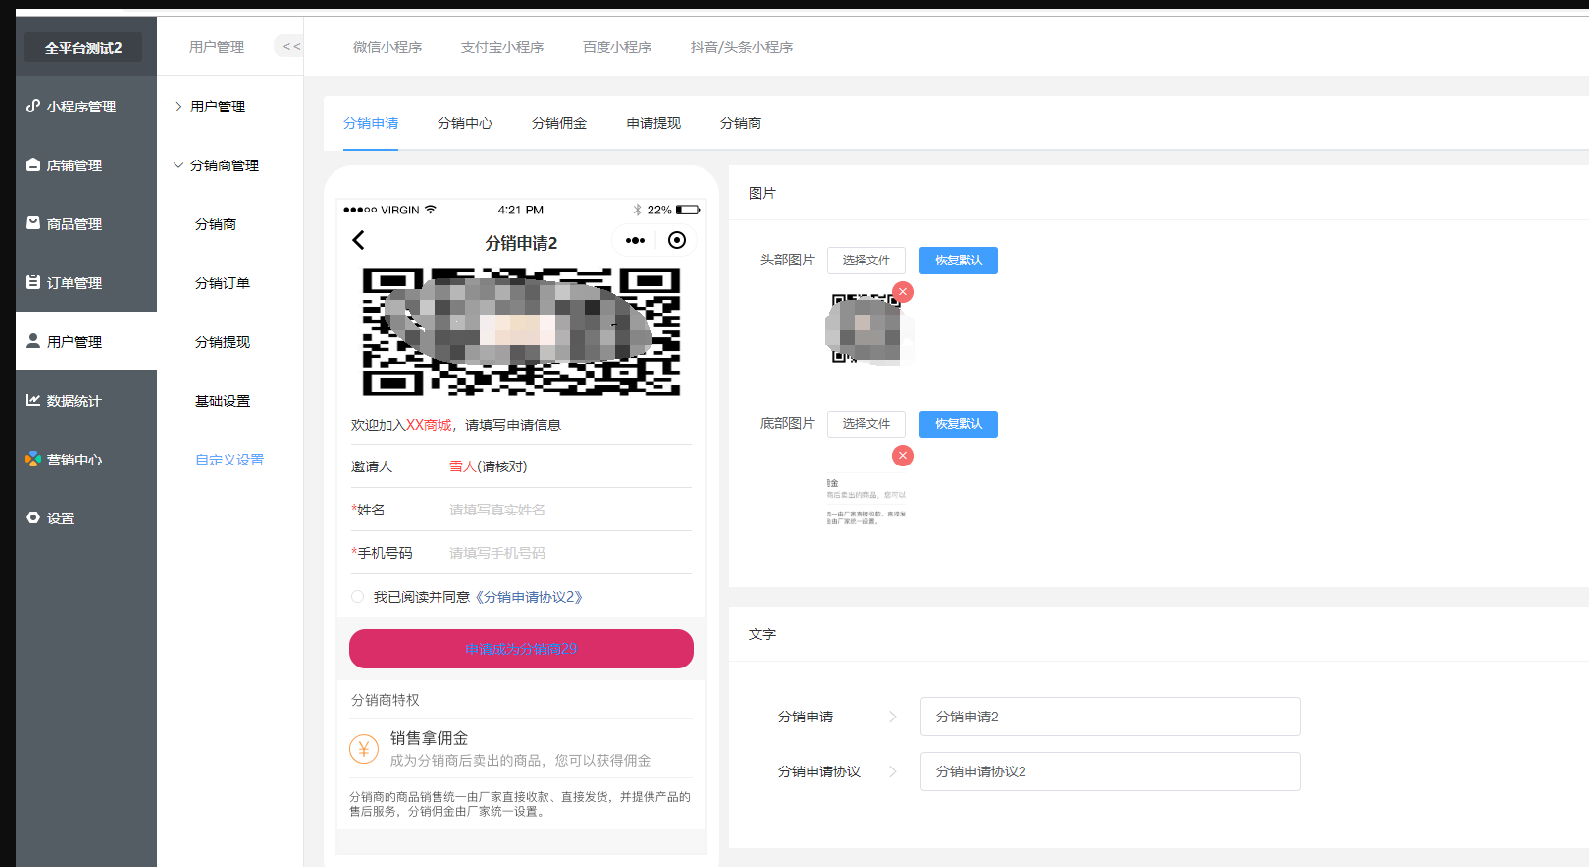Image resolution: width=1589 pixels, height=867 pixels.
Task: Click 选择文件 for 底部图片
Action: 866,424
